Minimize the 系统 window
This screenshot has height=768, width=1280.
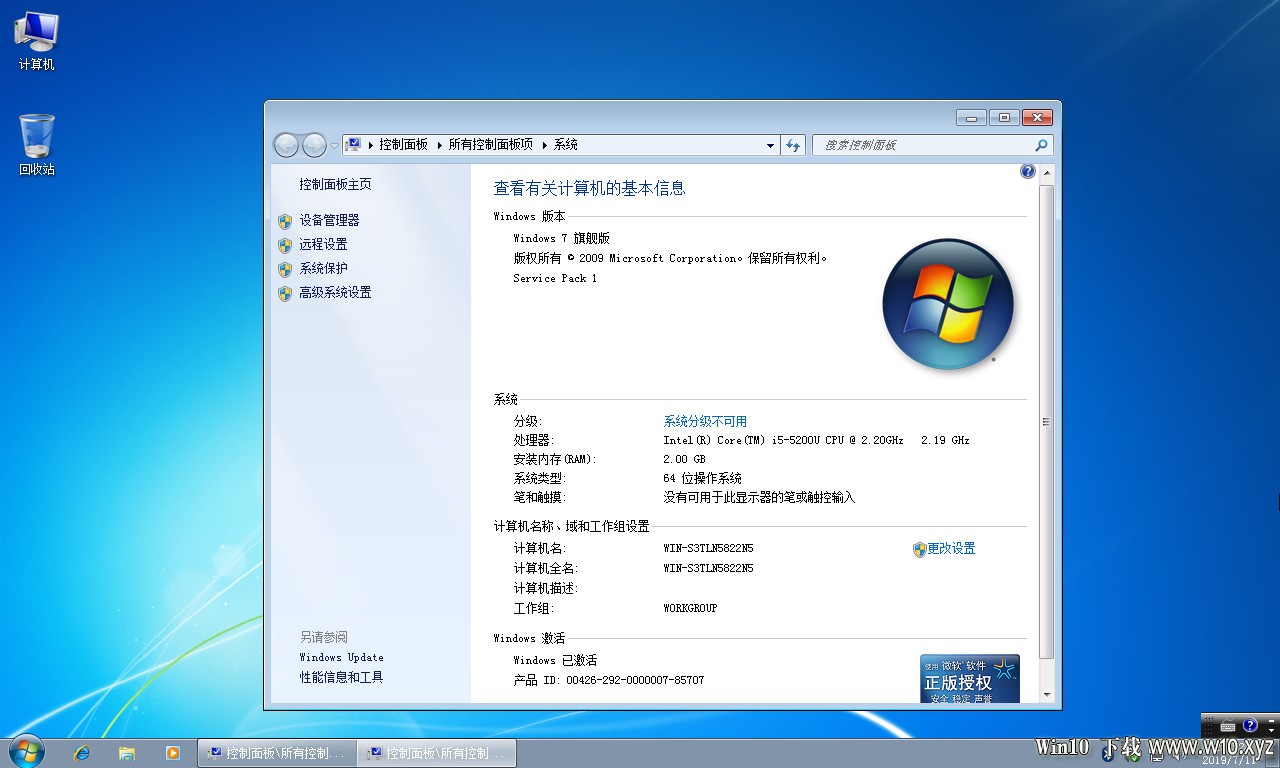pos(971,117)
